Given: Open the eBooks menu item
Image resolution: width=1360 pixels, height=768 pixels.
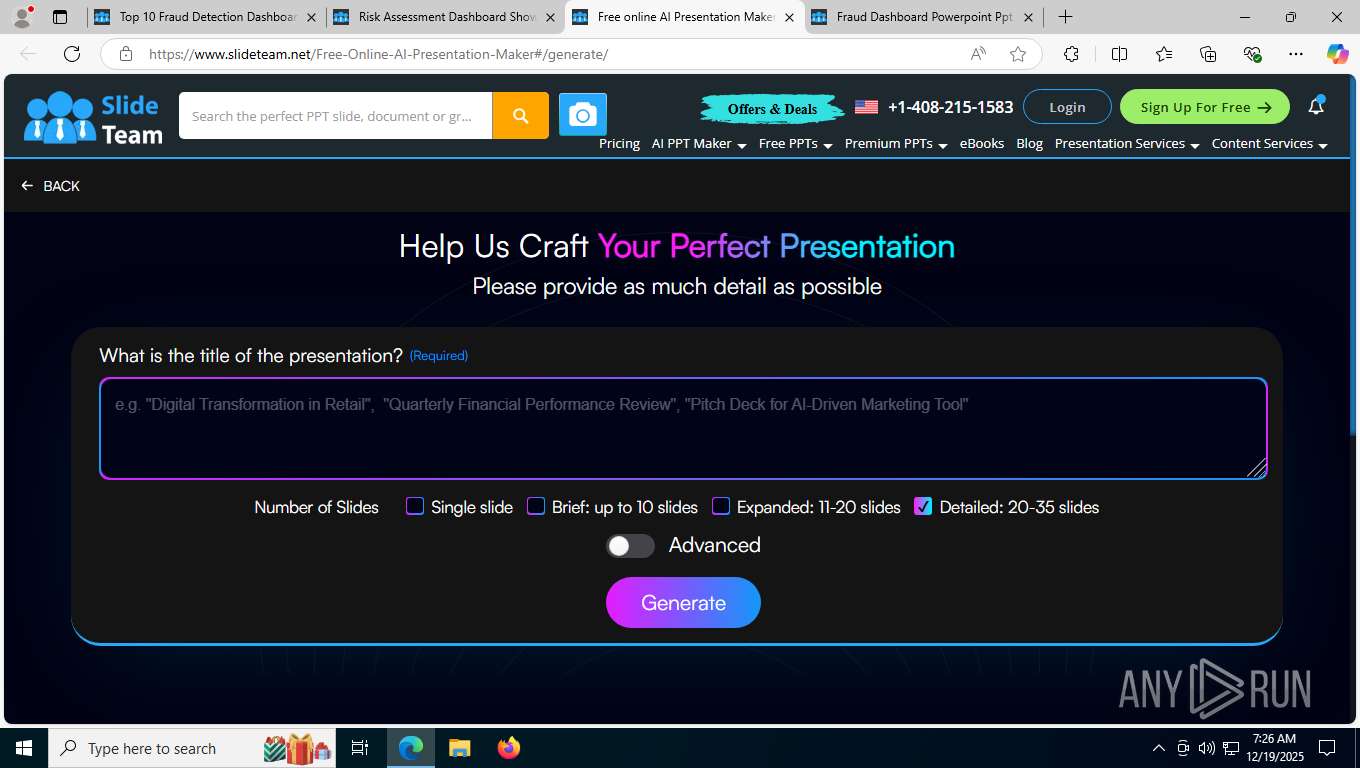Looking at the screenshot, I should tap(982, 144).
